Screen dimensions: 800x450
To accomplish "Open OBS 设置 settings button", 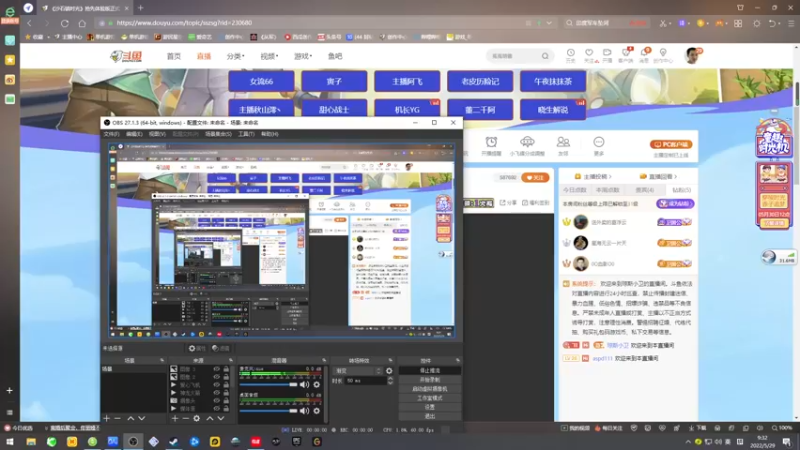I will [430, 407].
